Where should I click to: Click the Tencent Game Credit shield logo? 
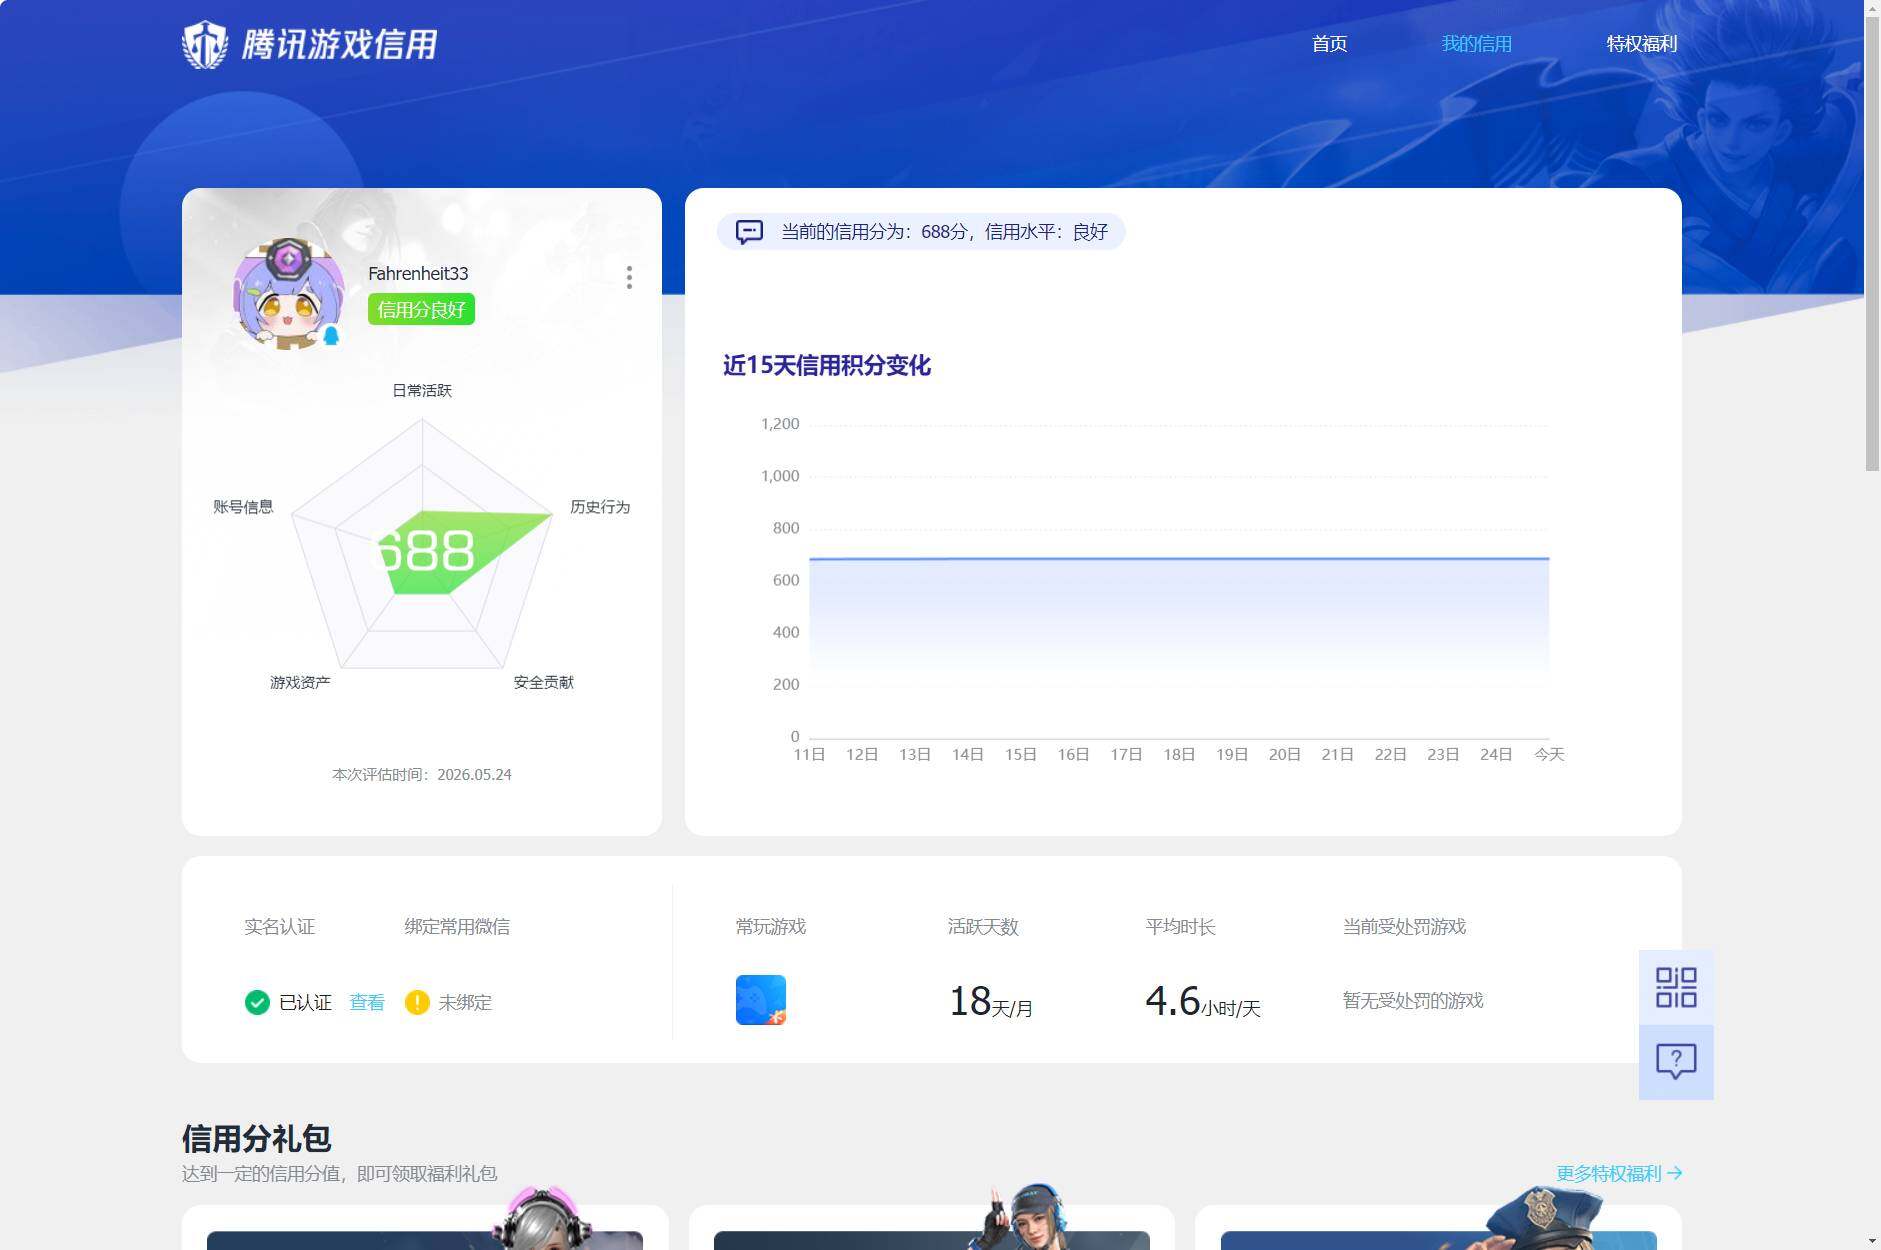tap(205, 44)
